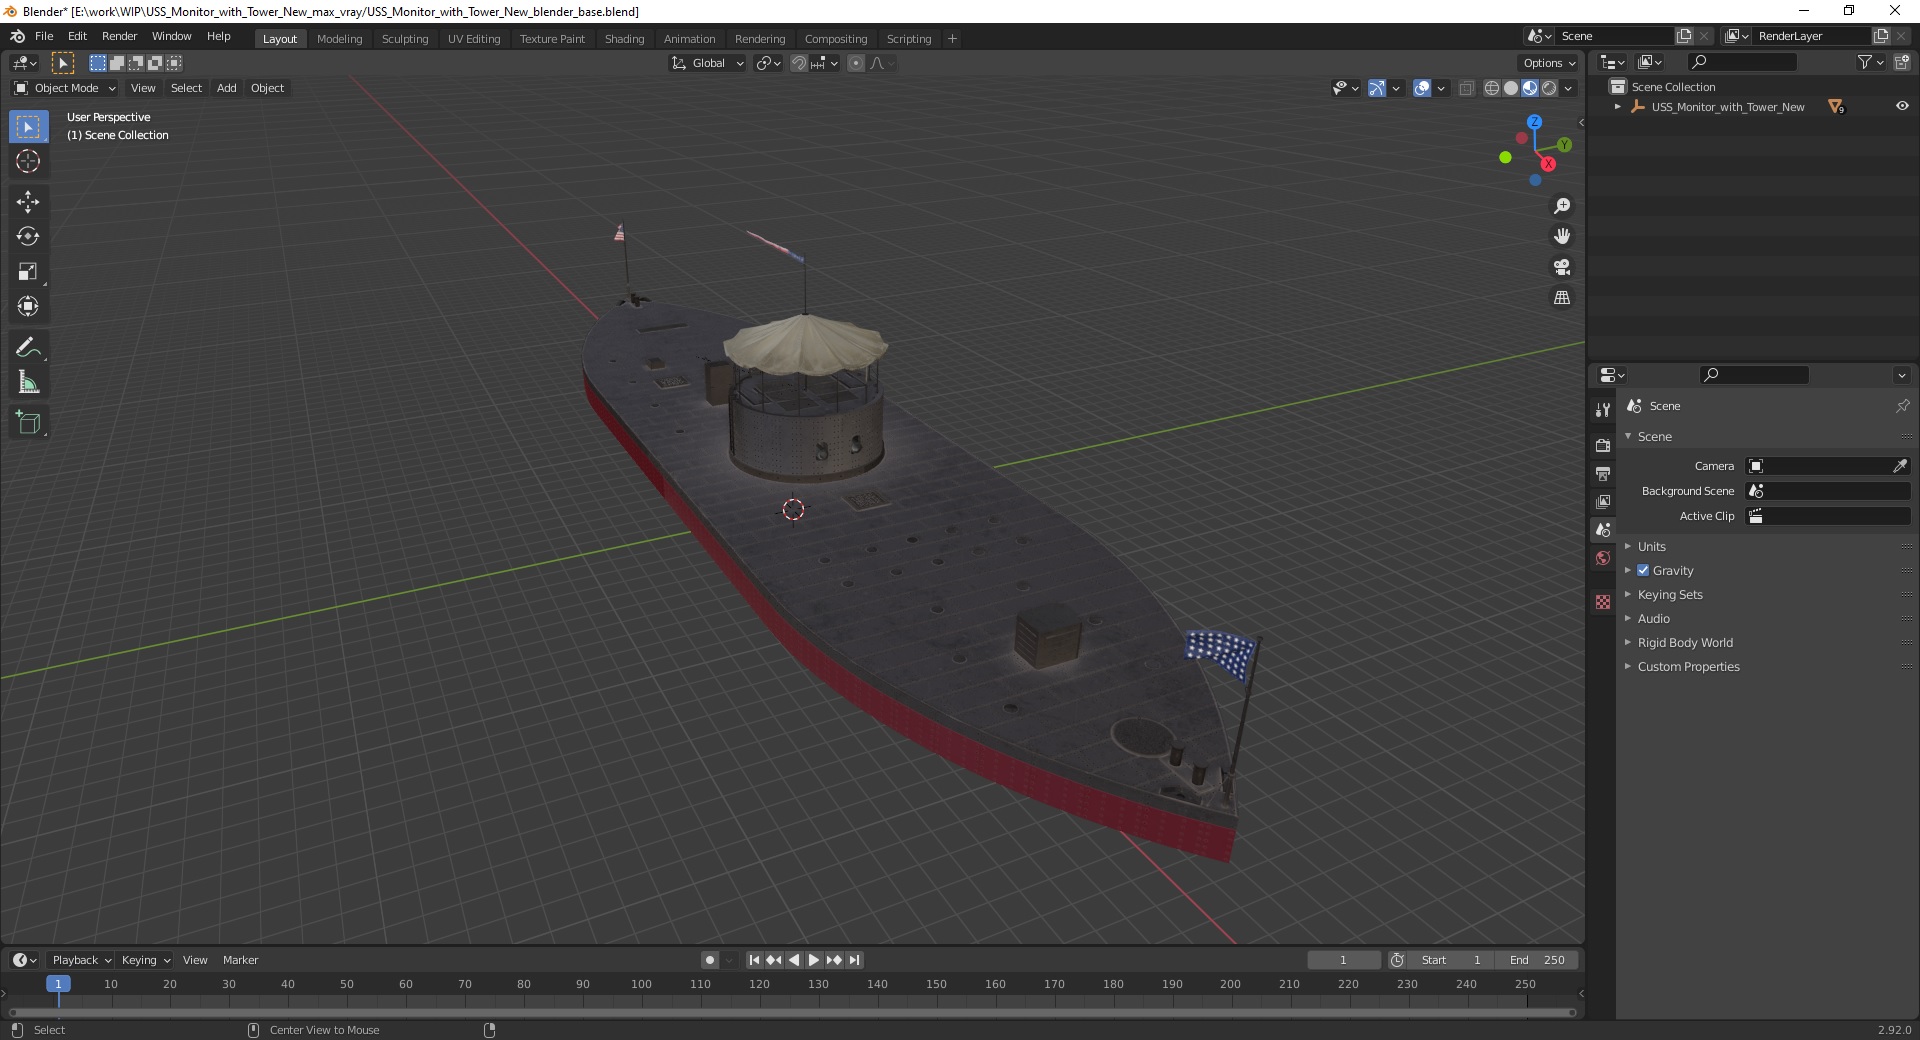Open the Global transform orientation dropdown

708,63
